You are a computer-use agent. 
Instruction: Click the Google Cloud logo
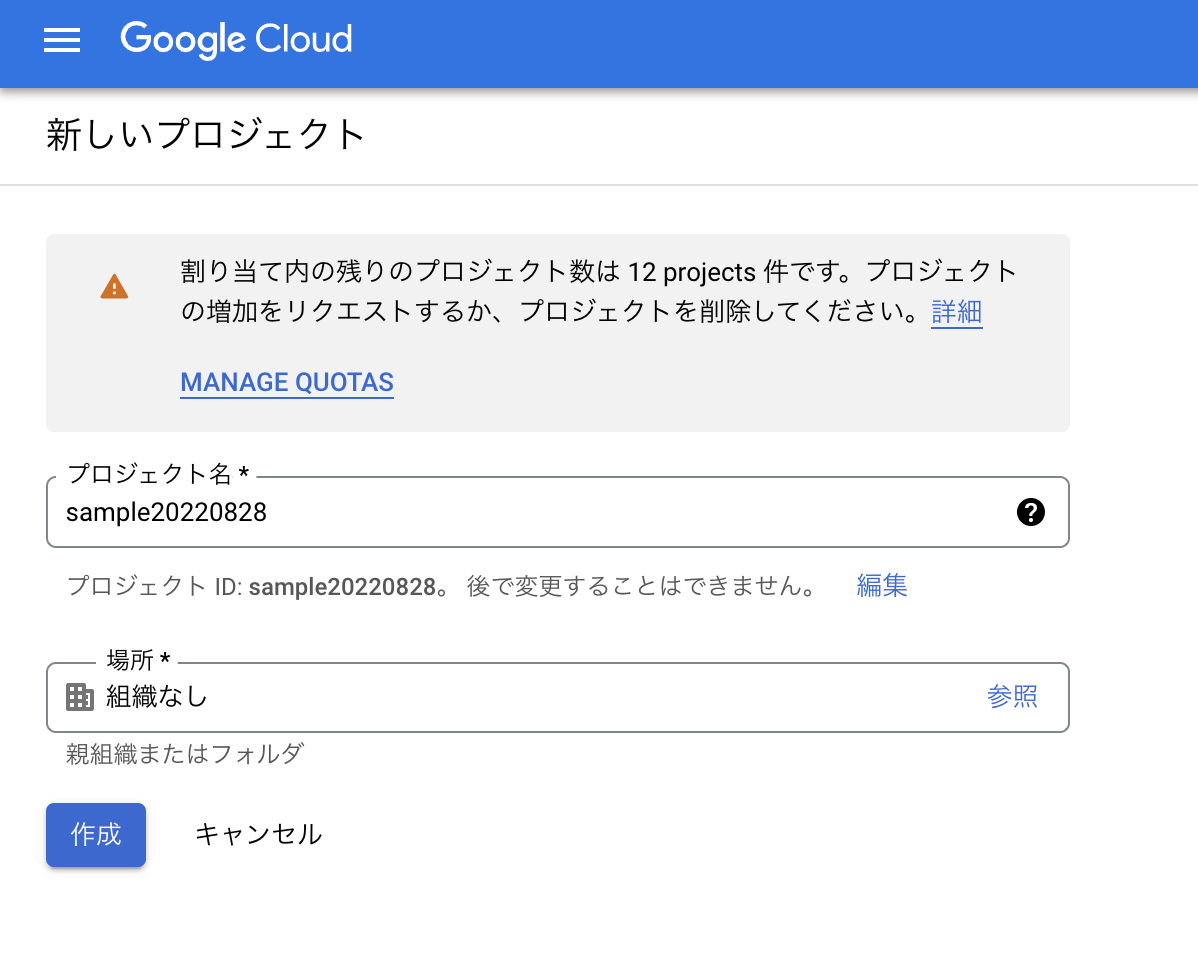[236, 40]
